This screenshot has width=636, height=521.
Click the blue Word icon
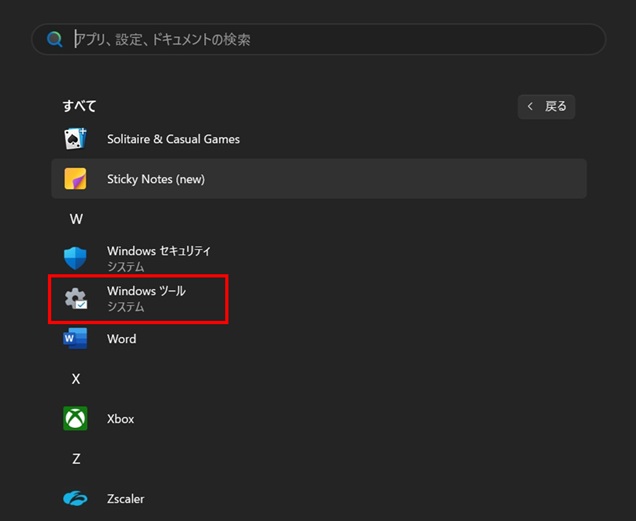(x=75, y=339)
